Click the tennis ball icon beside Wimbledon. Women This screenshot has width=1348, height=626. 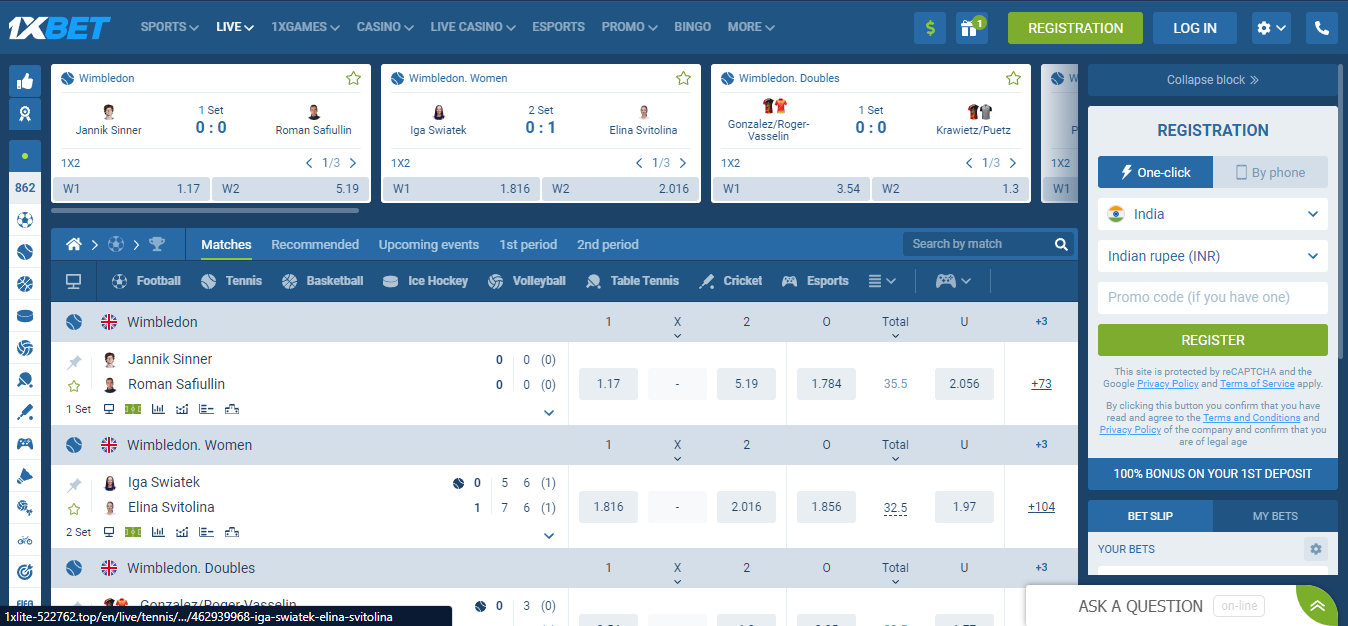(74, 445)
